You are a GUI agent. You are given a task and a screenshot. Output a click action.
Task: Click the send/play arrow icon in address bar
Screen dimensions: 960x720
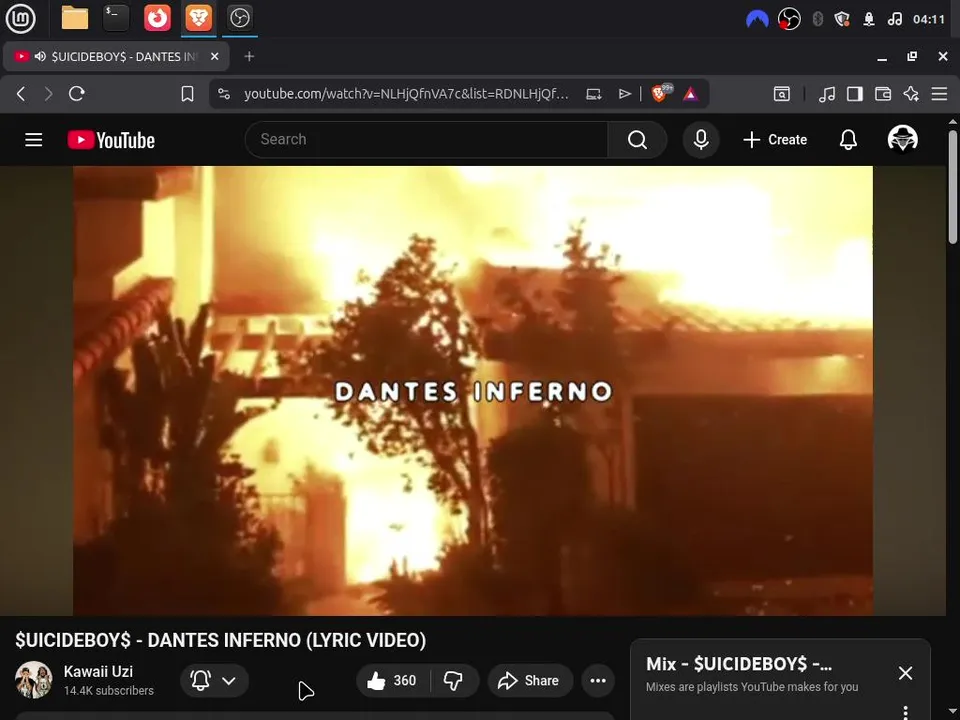(x=624, y=94)
